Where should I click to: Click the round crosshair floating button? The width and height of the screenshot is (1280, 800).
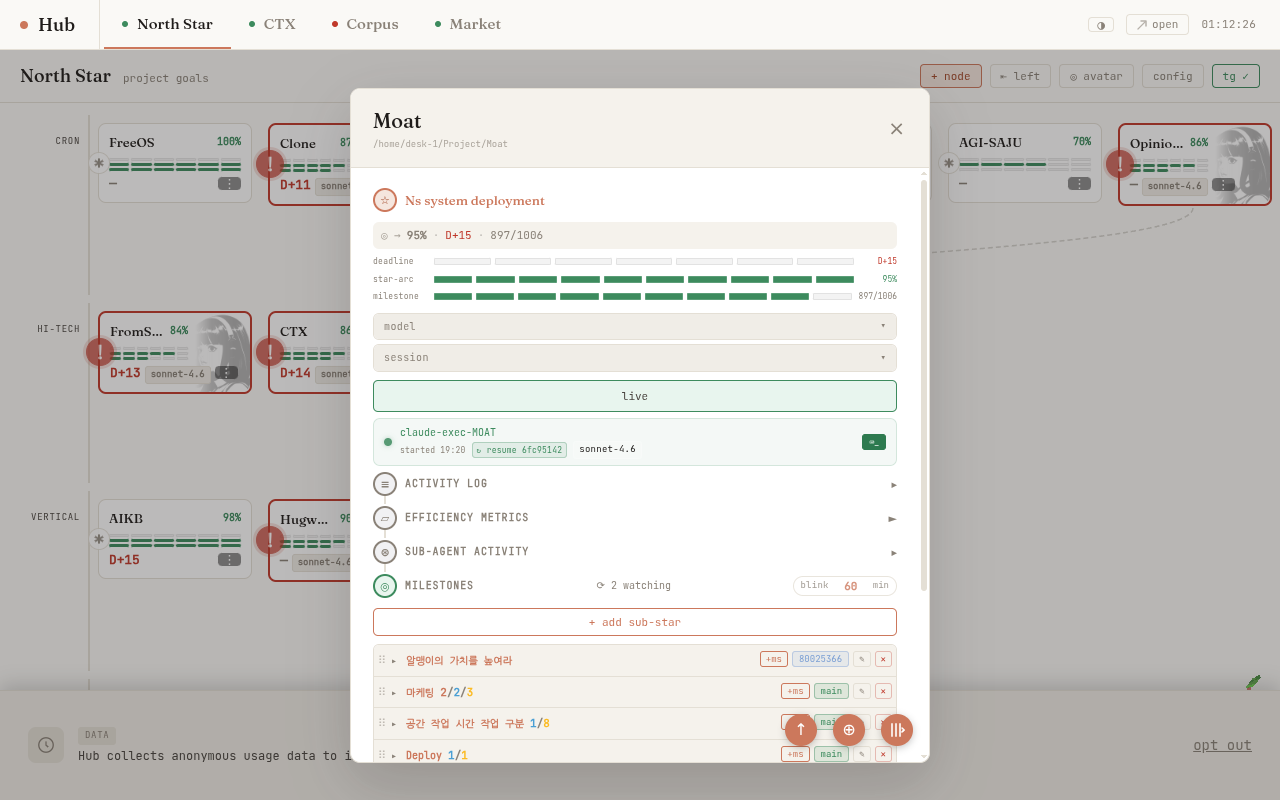click(849, 730)
